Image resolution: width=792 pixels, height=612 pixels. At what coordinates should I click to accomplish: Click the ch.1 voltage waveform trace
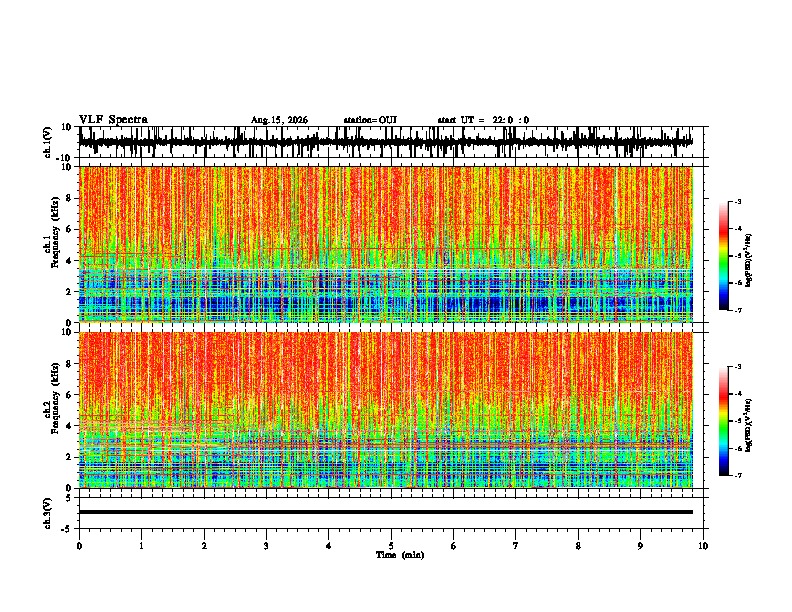tap(385, 141)
